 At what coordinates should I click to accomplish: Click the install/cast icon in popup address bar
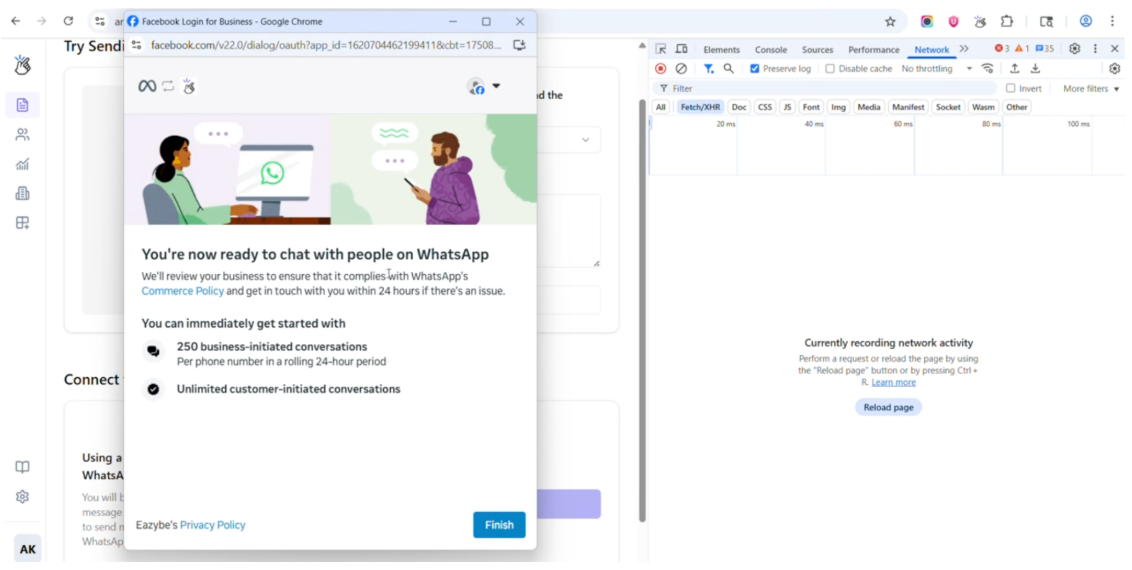(x=519, y=45)
